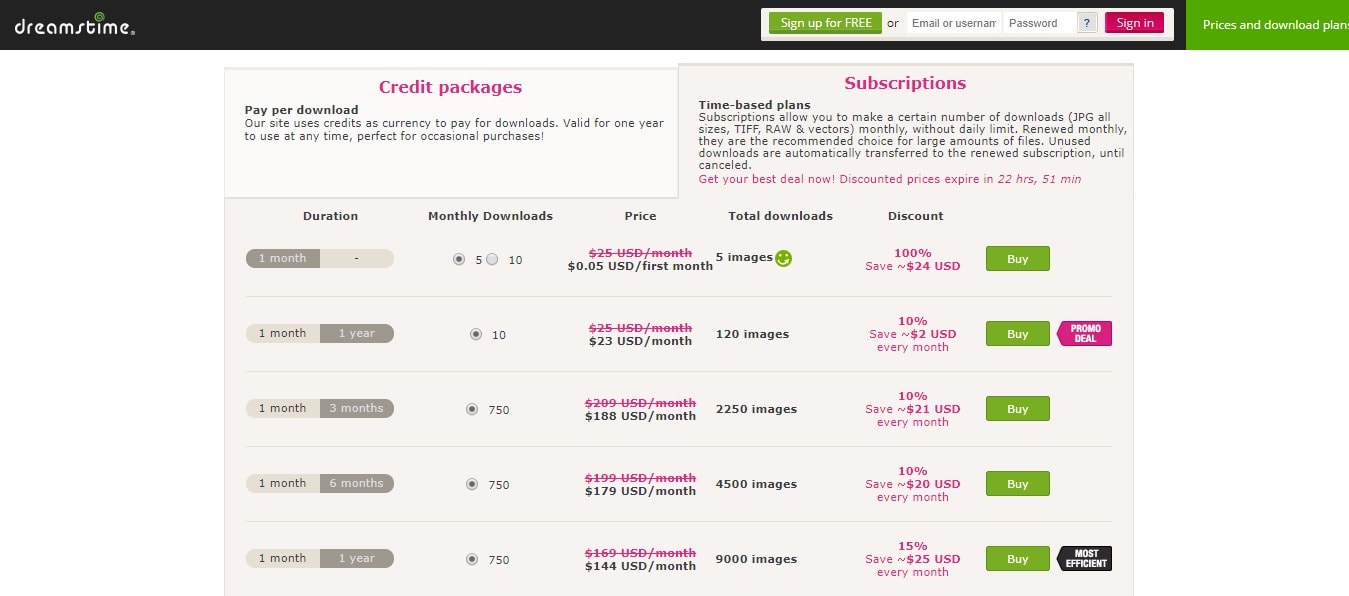
Task: Click the $23 USD/month price
Action: [640, 341]
